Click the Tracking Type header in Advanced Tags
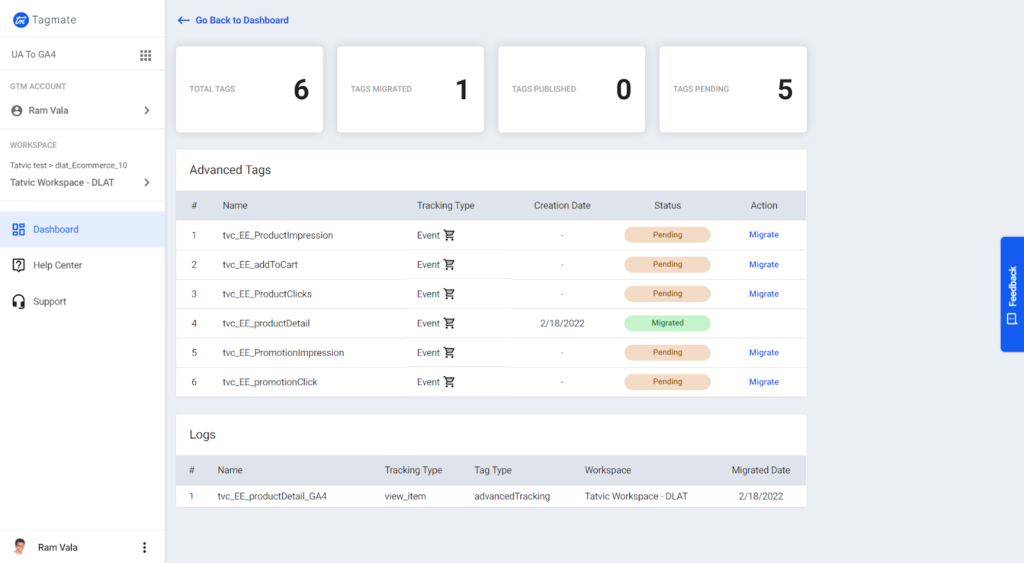Viewport: 1024px width, 563px height. coord(445,206)
